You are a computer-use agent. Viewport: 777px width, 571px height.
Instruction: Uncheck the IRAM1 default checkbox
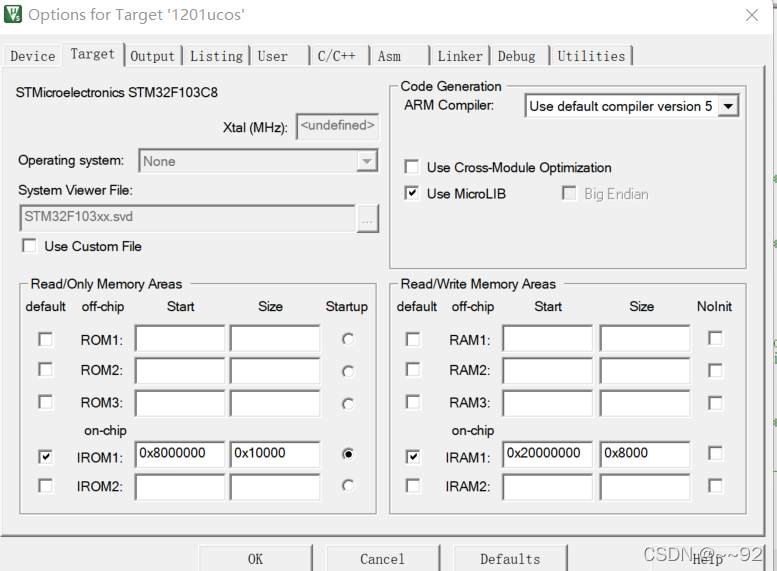pyautogui.click(x=413, y=457)
